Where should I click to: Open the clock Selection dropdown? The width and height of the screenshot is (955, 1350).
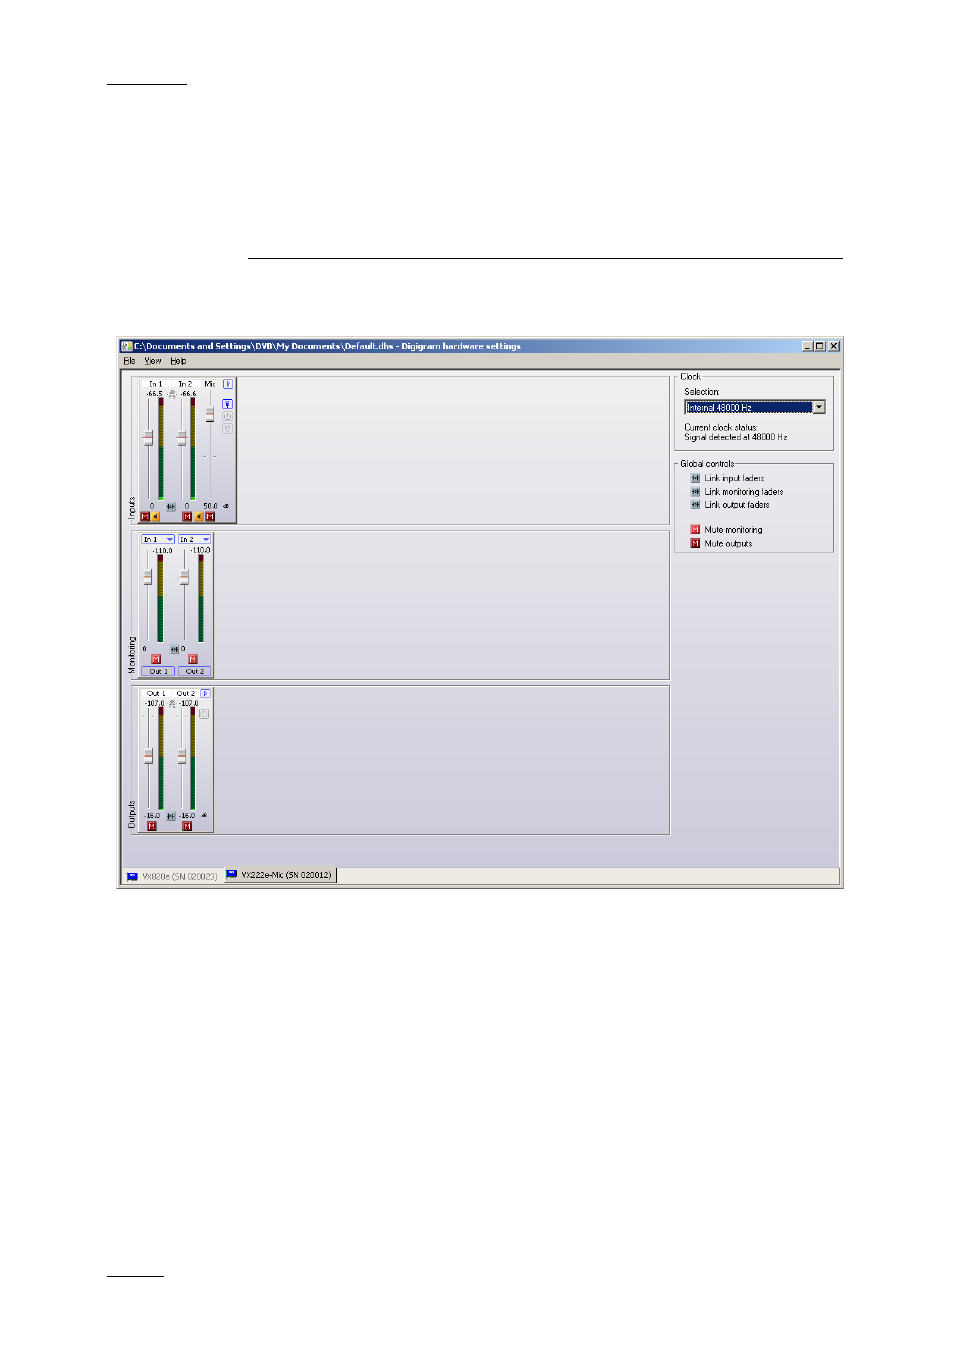click(819, 407)
